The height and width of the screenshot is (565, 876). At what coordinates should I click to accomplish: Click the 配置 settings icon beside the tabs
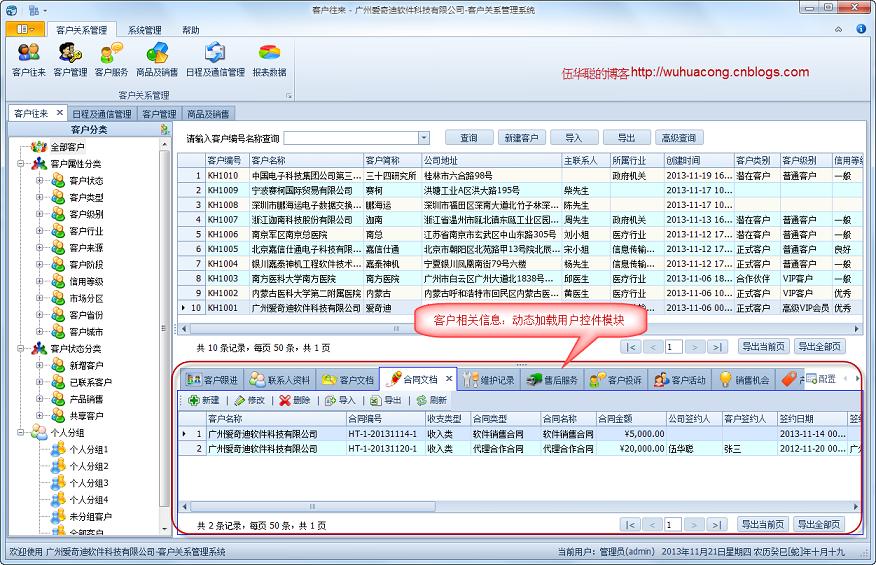coord(811,379)
